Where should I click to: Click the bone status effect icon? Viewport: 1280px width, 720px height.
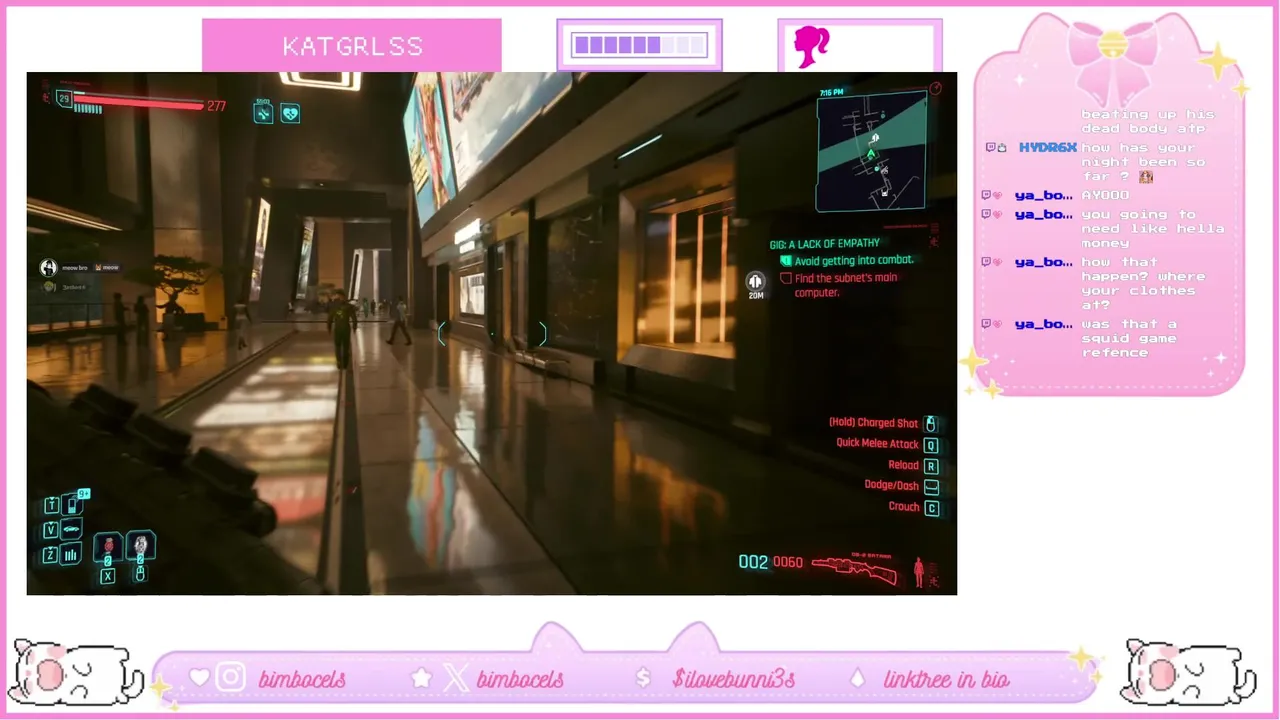(x=263, y=114)
